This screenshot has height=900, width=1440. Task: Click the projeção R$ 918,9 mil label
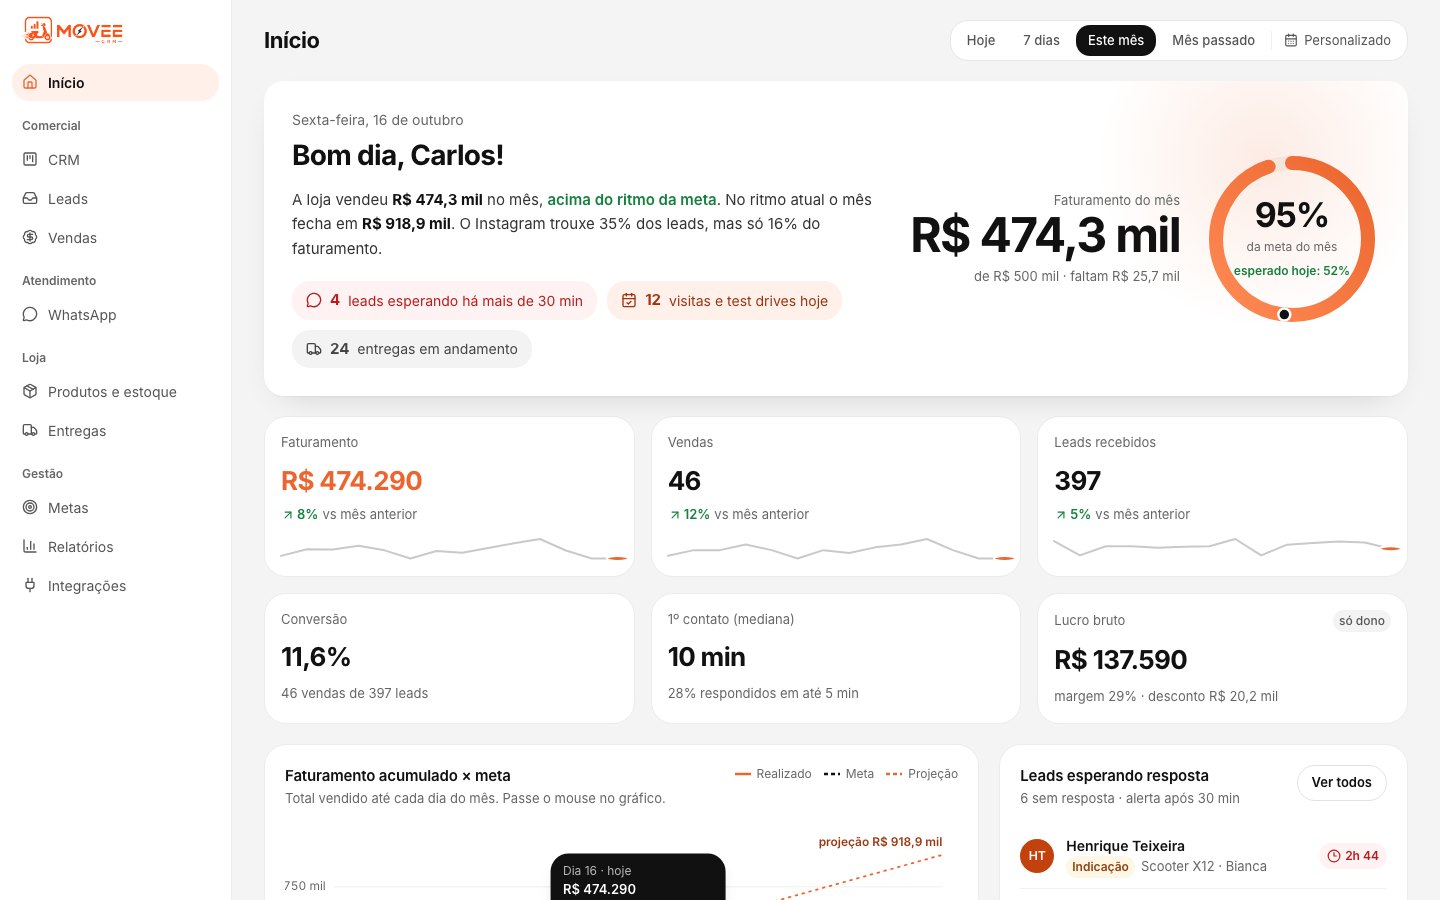pos(880,842)
